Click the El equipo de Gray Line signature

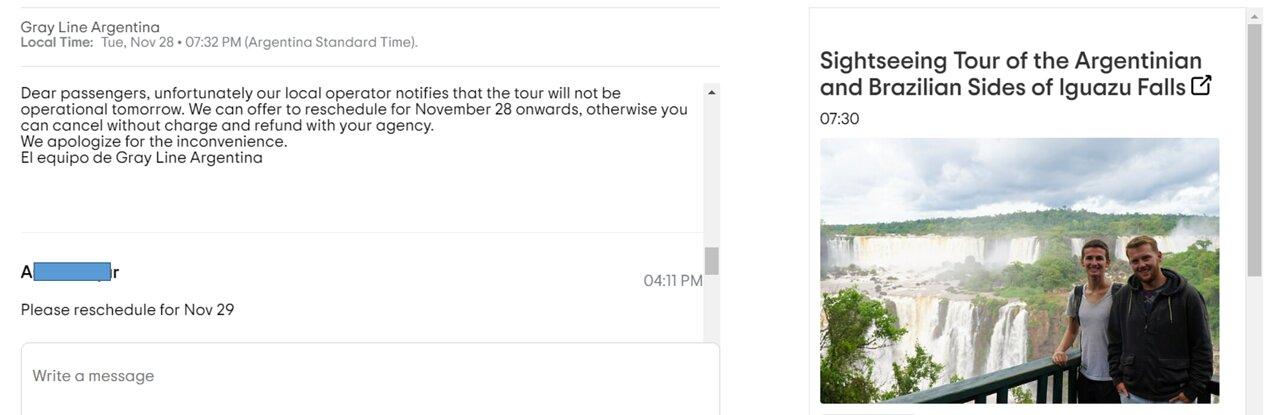[x=141, y=158]
